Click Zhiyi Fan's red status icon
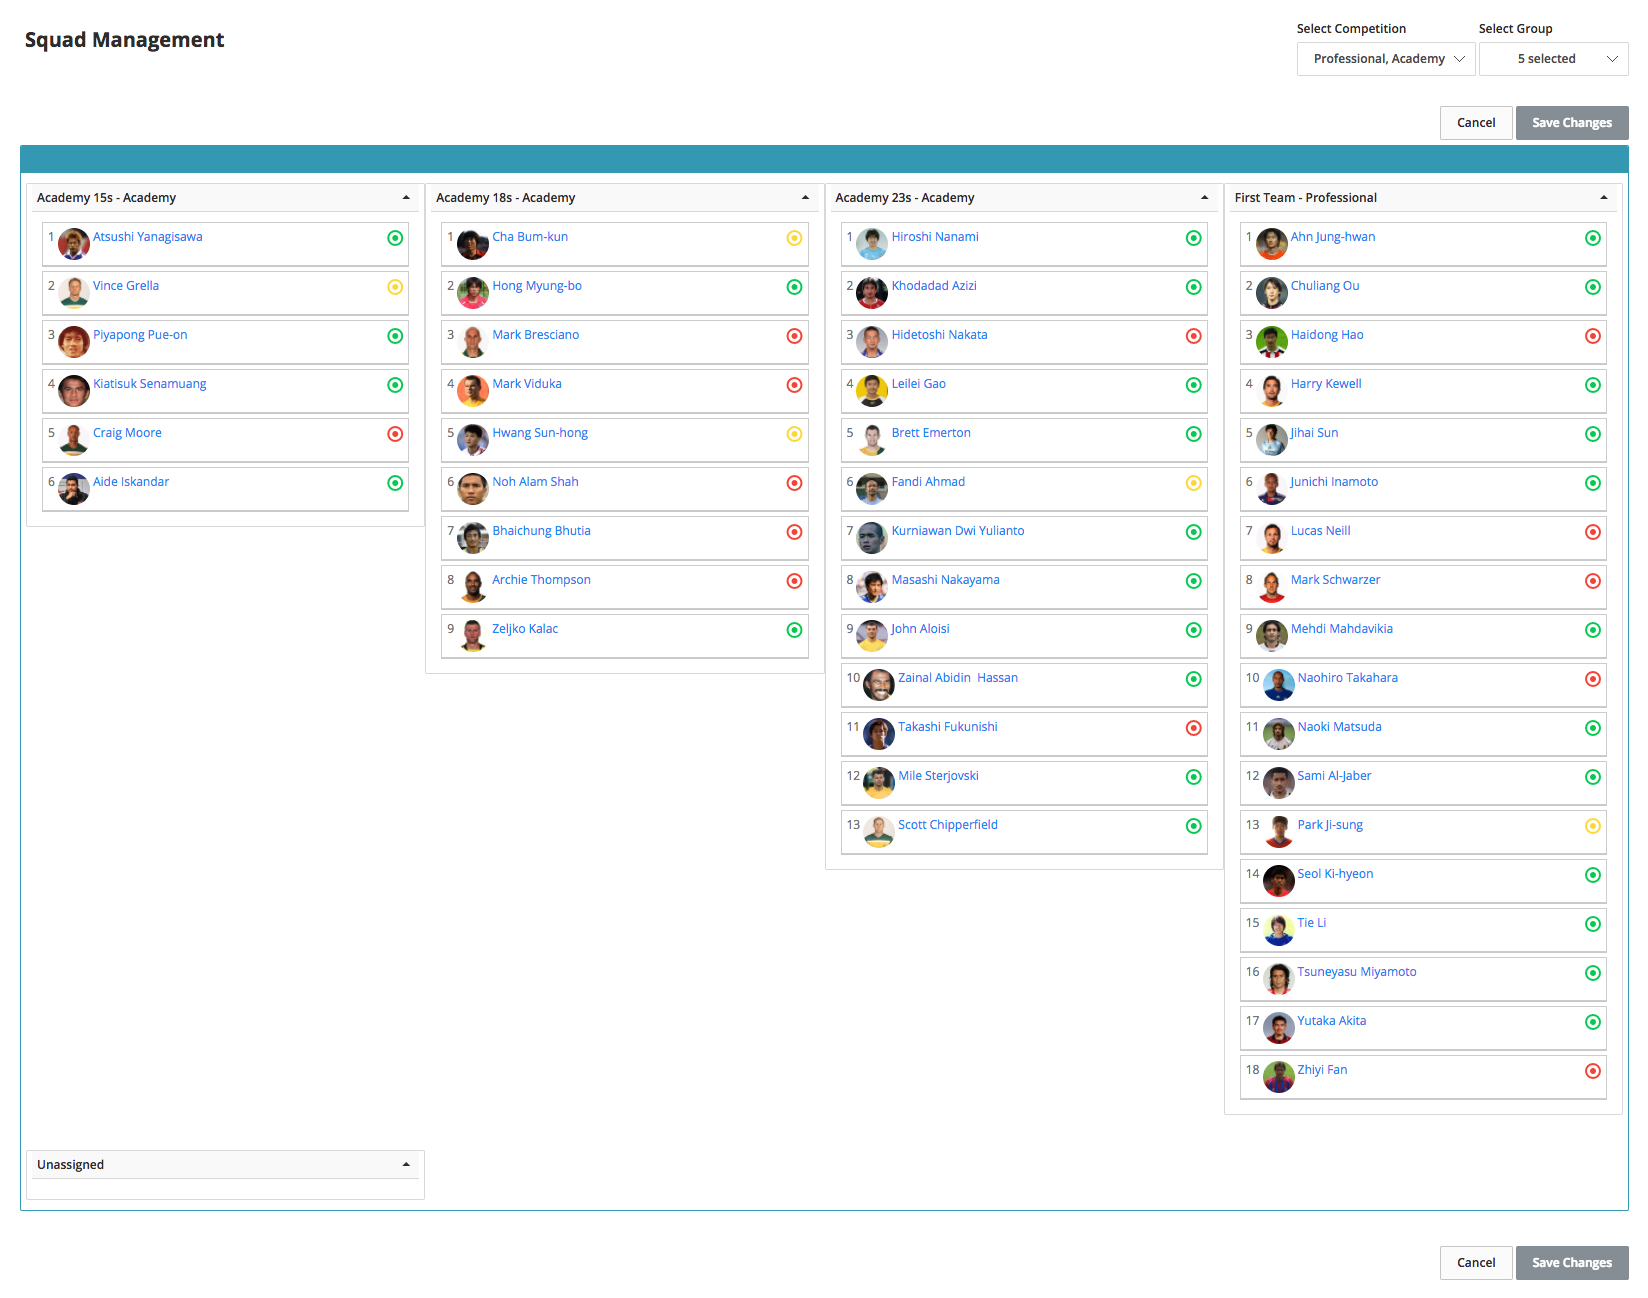Screen dimensions: 1648x1298 tap(1593, 1071)
